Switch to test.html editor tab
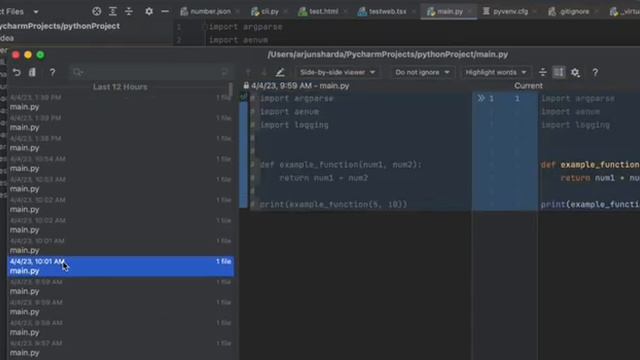Screen dimensions: 640x360 322,11
